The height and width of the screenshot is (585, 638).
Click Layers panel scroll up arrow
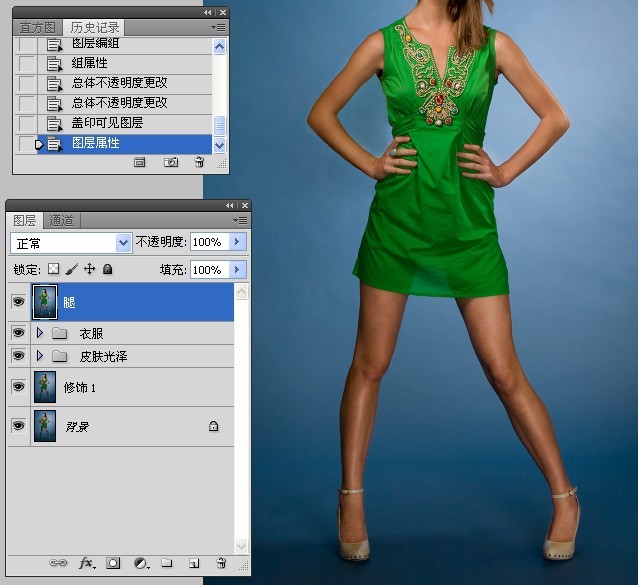tap(241, 292)
